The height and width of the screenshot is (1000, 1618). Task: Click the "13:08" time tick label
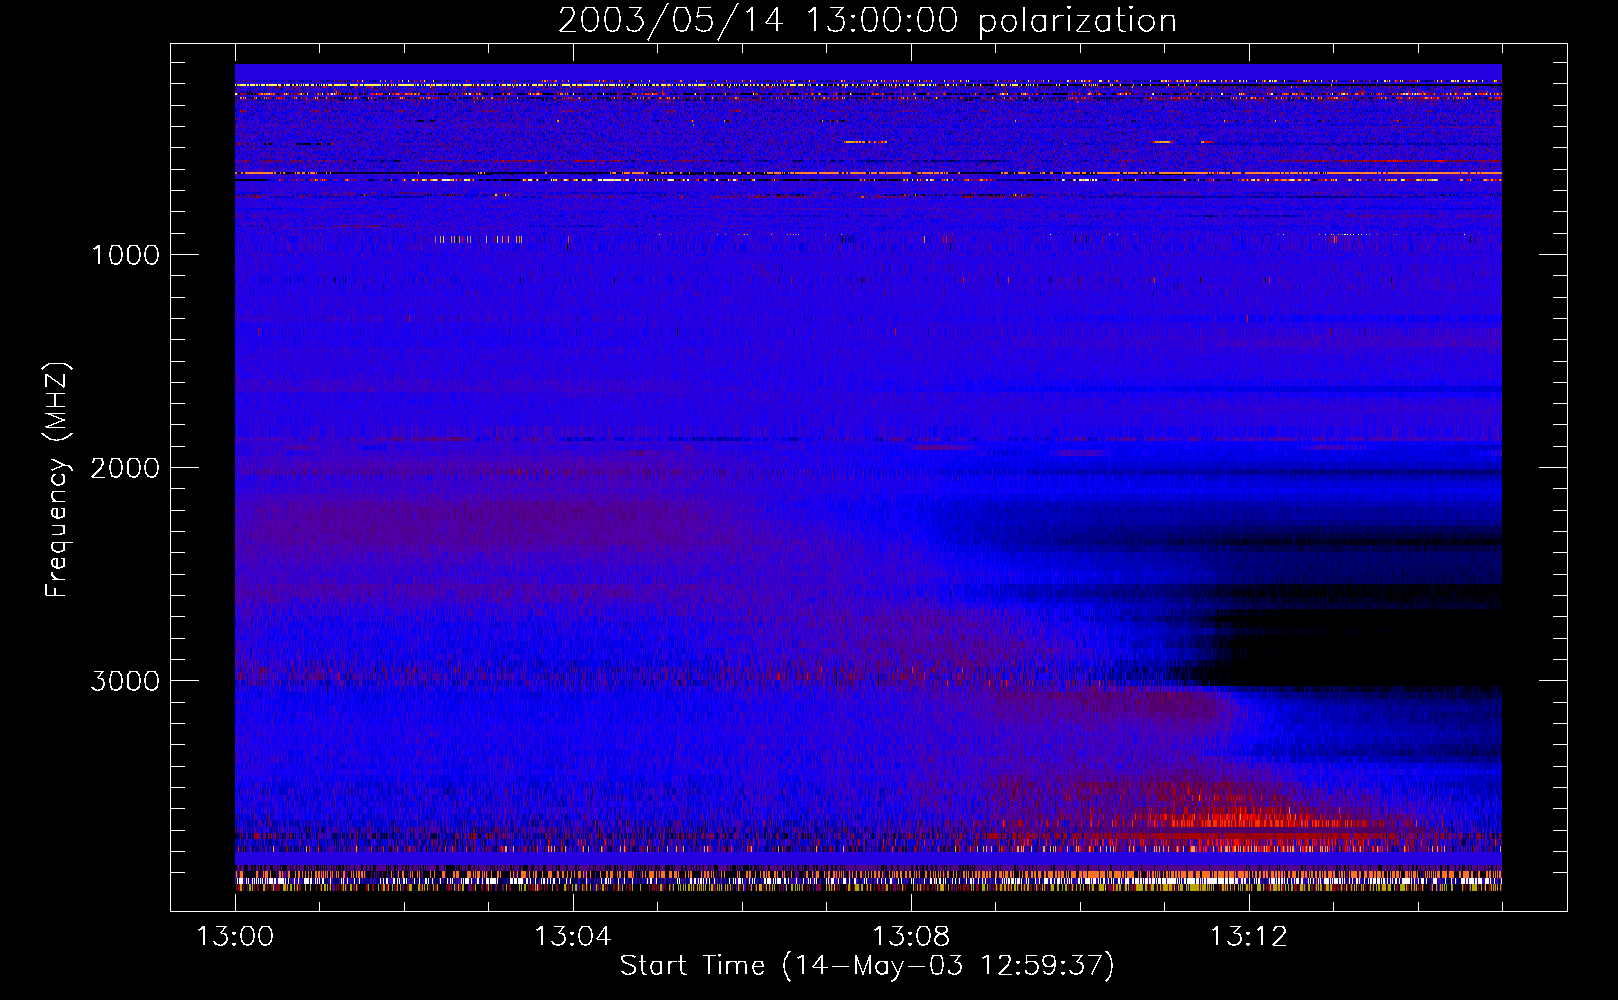point(910,937)
